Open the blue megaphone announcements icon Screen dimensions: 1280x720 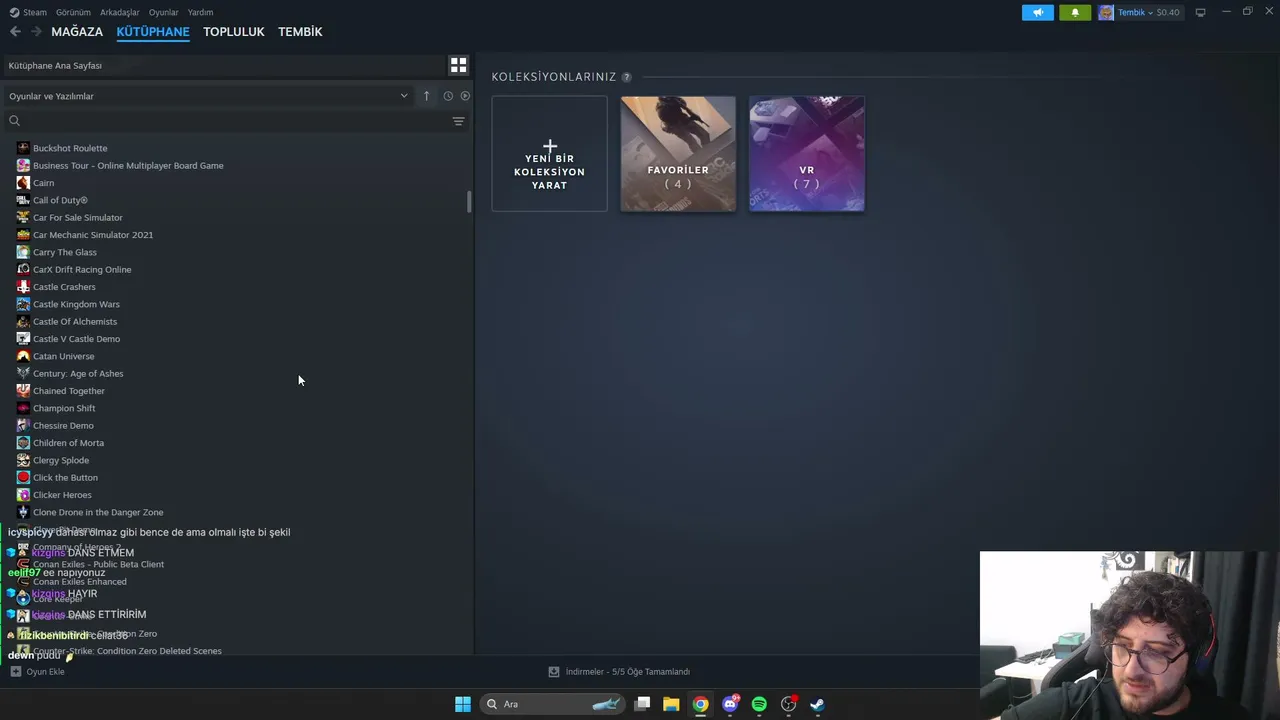[1037, 12]
